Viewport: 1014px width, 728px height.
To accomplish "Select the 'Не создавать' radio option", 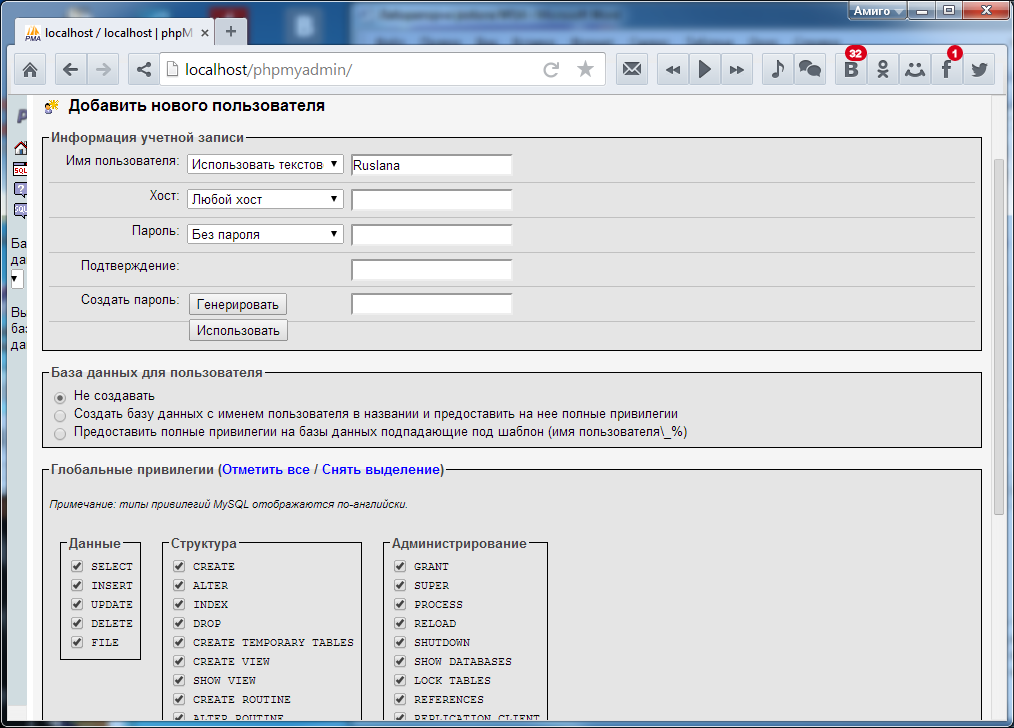I will click(61, 396).
